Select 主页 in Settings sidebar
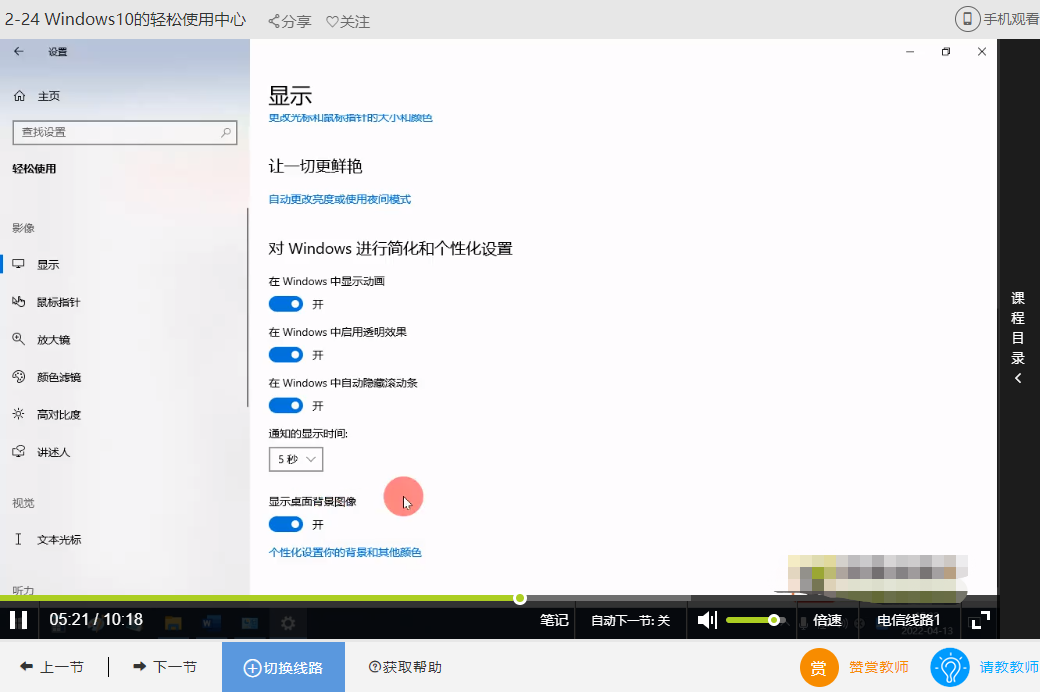 [x=48, y=96]
